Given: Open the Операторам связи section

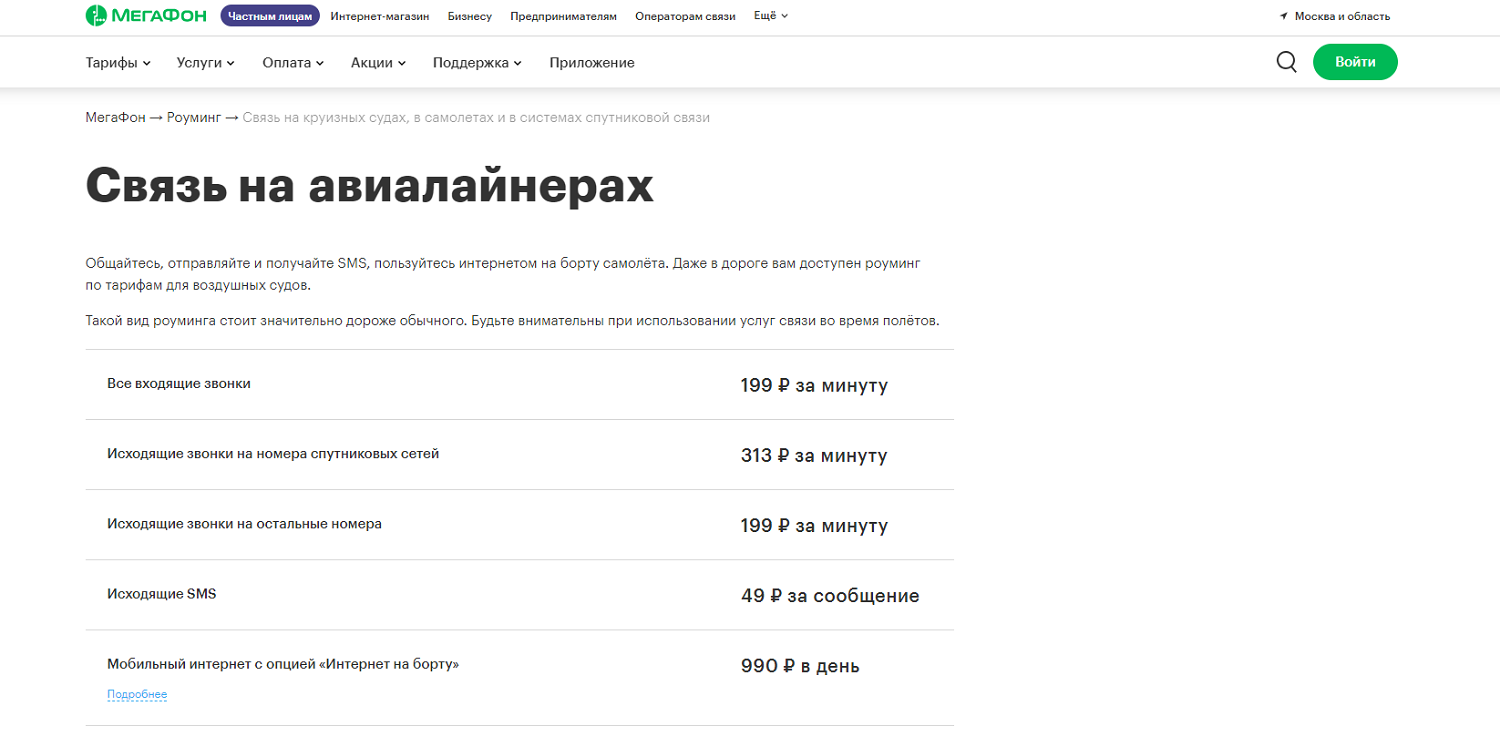Looking at the screenshot, I should (x=685, y=16).
